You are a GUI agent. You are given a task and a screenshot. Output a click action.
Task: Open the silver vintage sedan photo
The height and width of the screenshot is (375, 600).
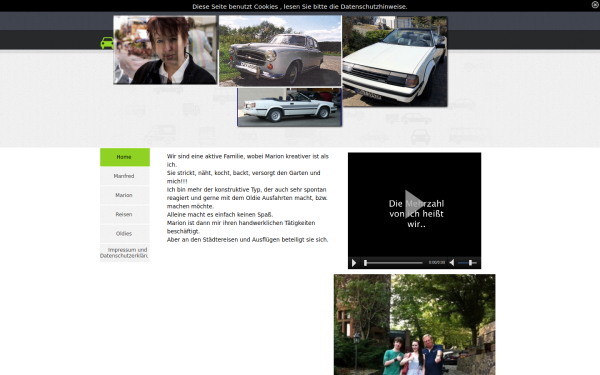tap(280, 51)
